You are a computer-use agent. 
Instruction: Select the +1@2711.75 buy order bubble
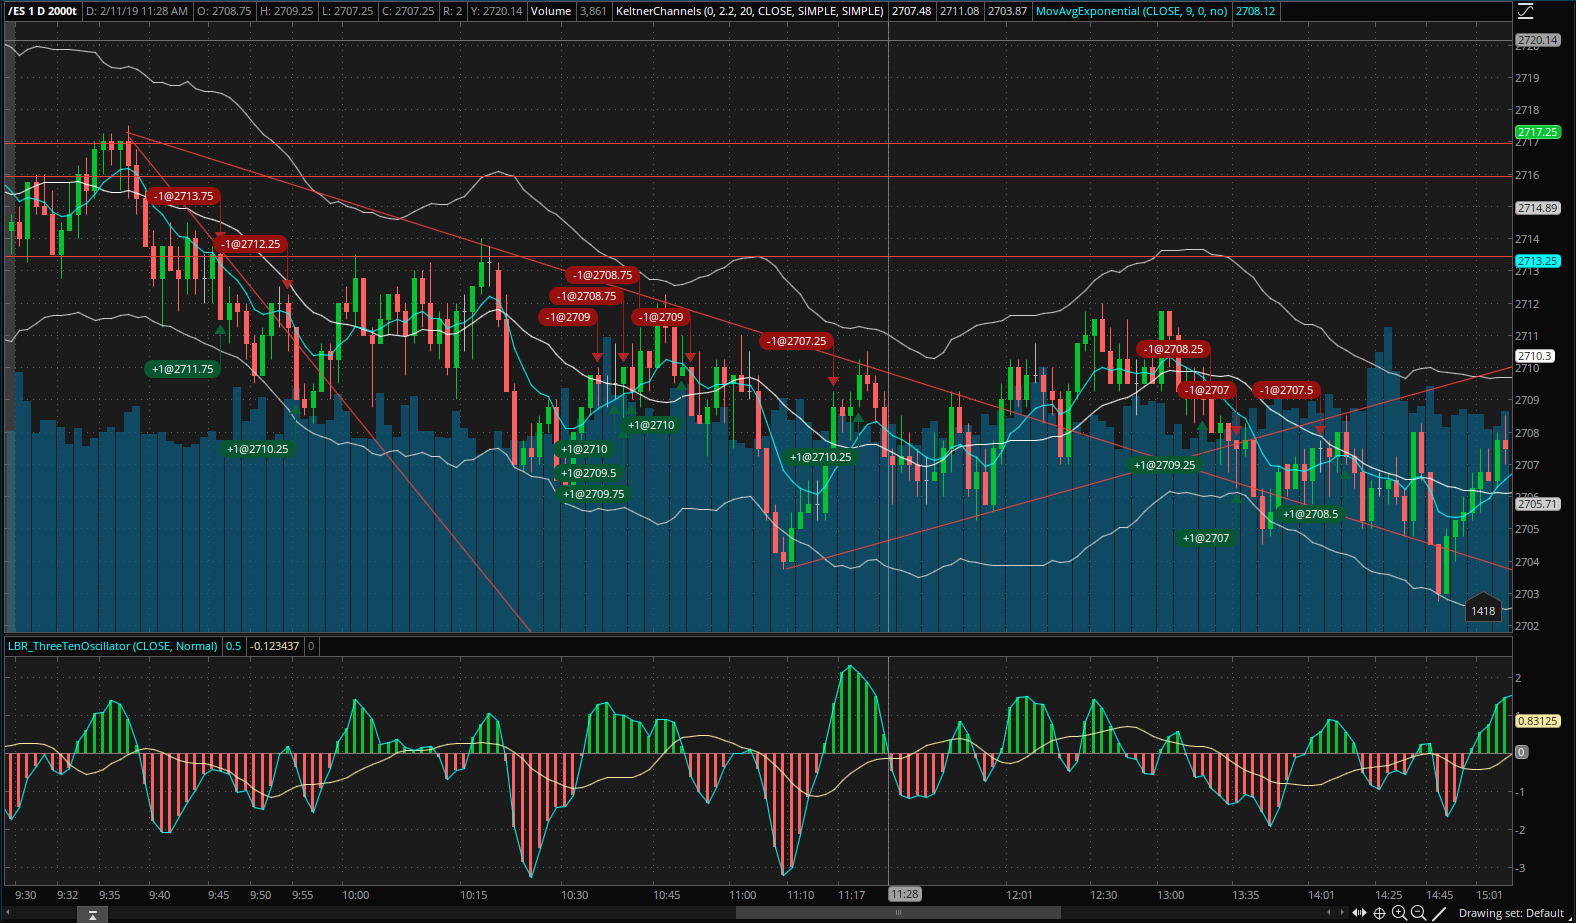182,369
